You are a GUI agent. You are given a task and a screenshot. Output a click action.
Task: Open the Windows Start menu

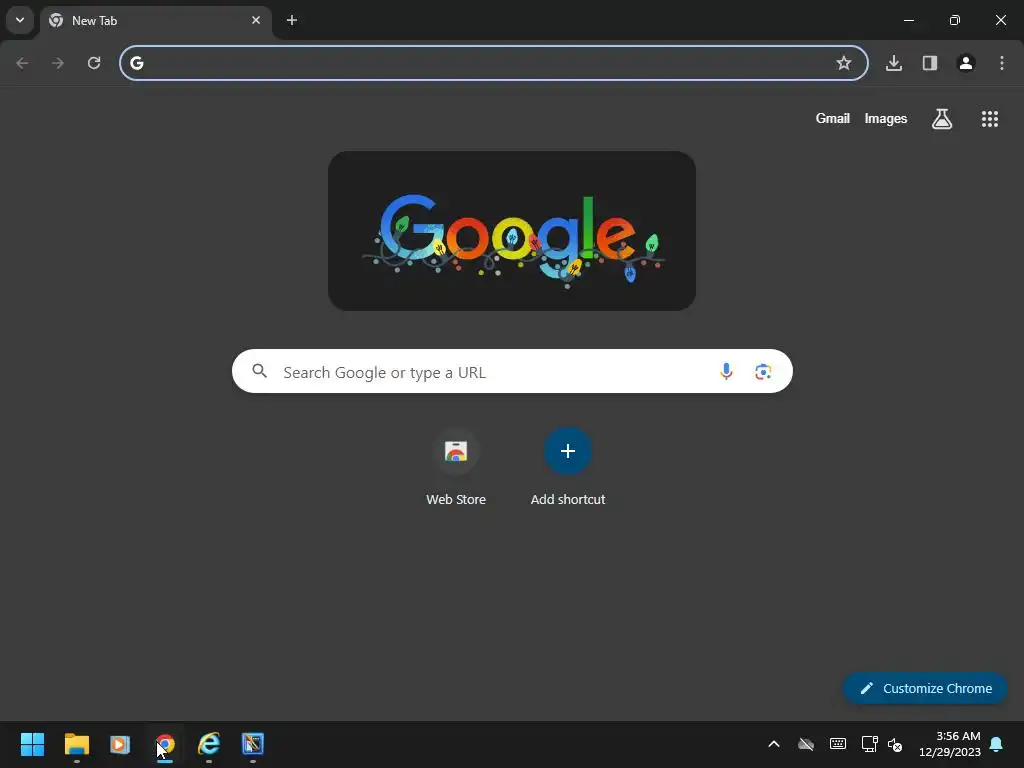(x=33, y=744)
